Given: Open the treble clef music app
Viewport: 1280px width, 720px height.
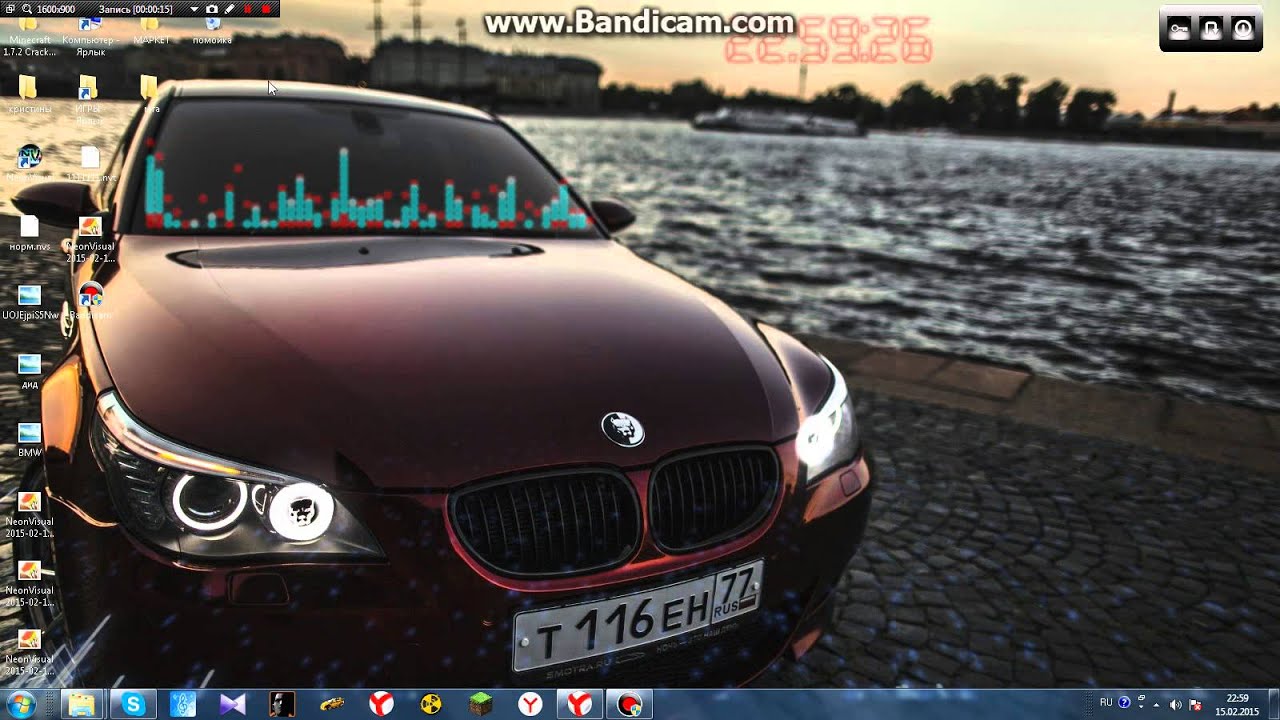Looking at the screenshot, I should [183, 705].
